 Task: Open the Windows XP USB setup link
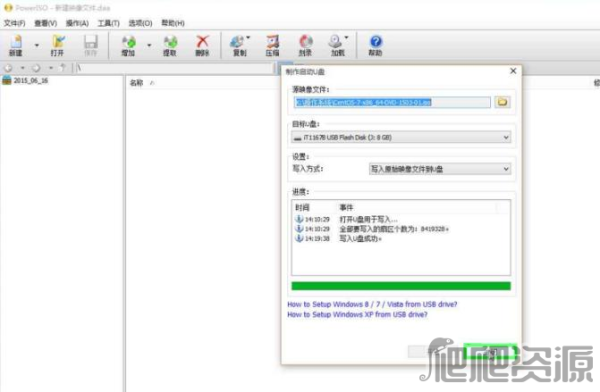pos(357,314)
